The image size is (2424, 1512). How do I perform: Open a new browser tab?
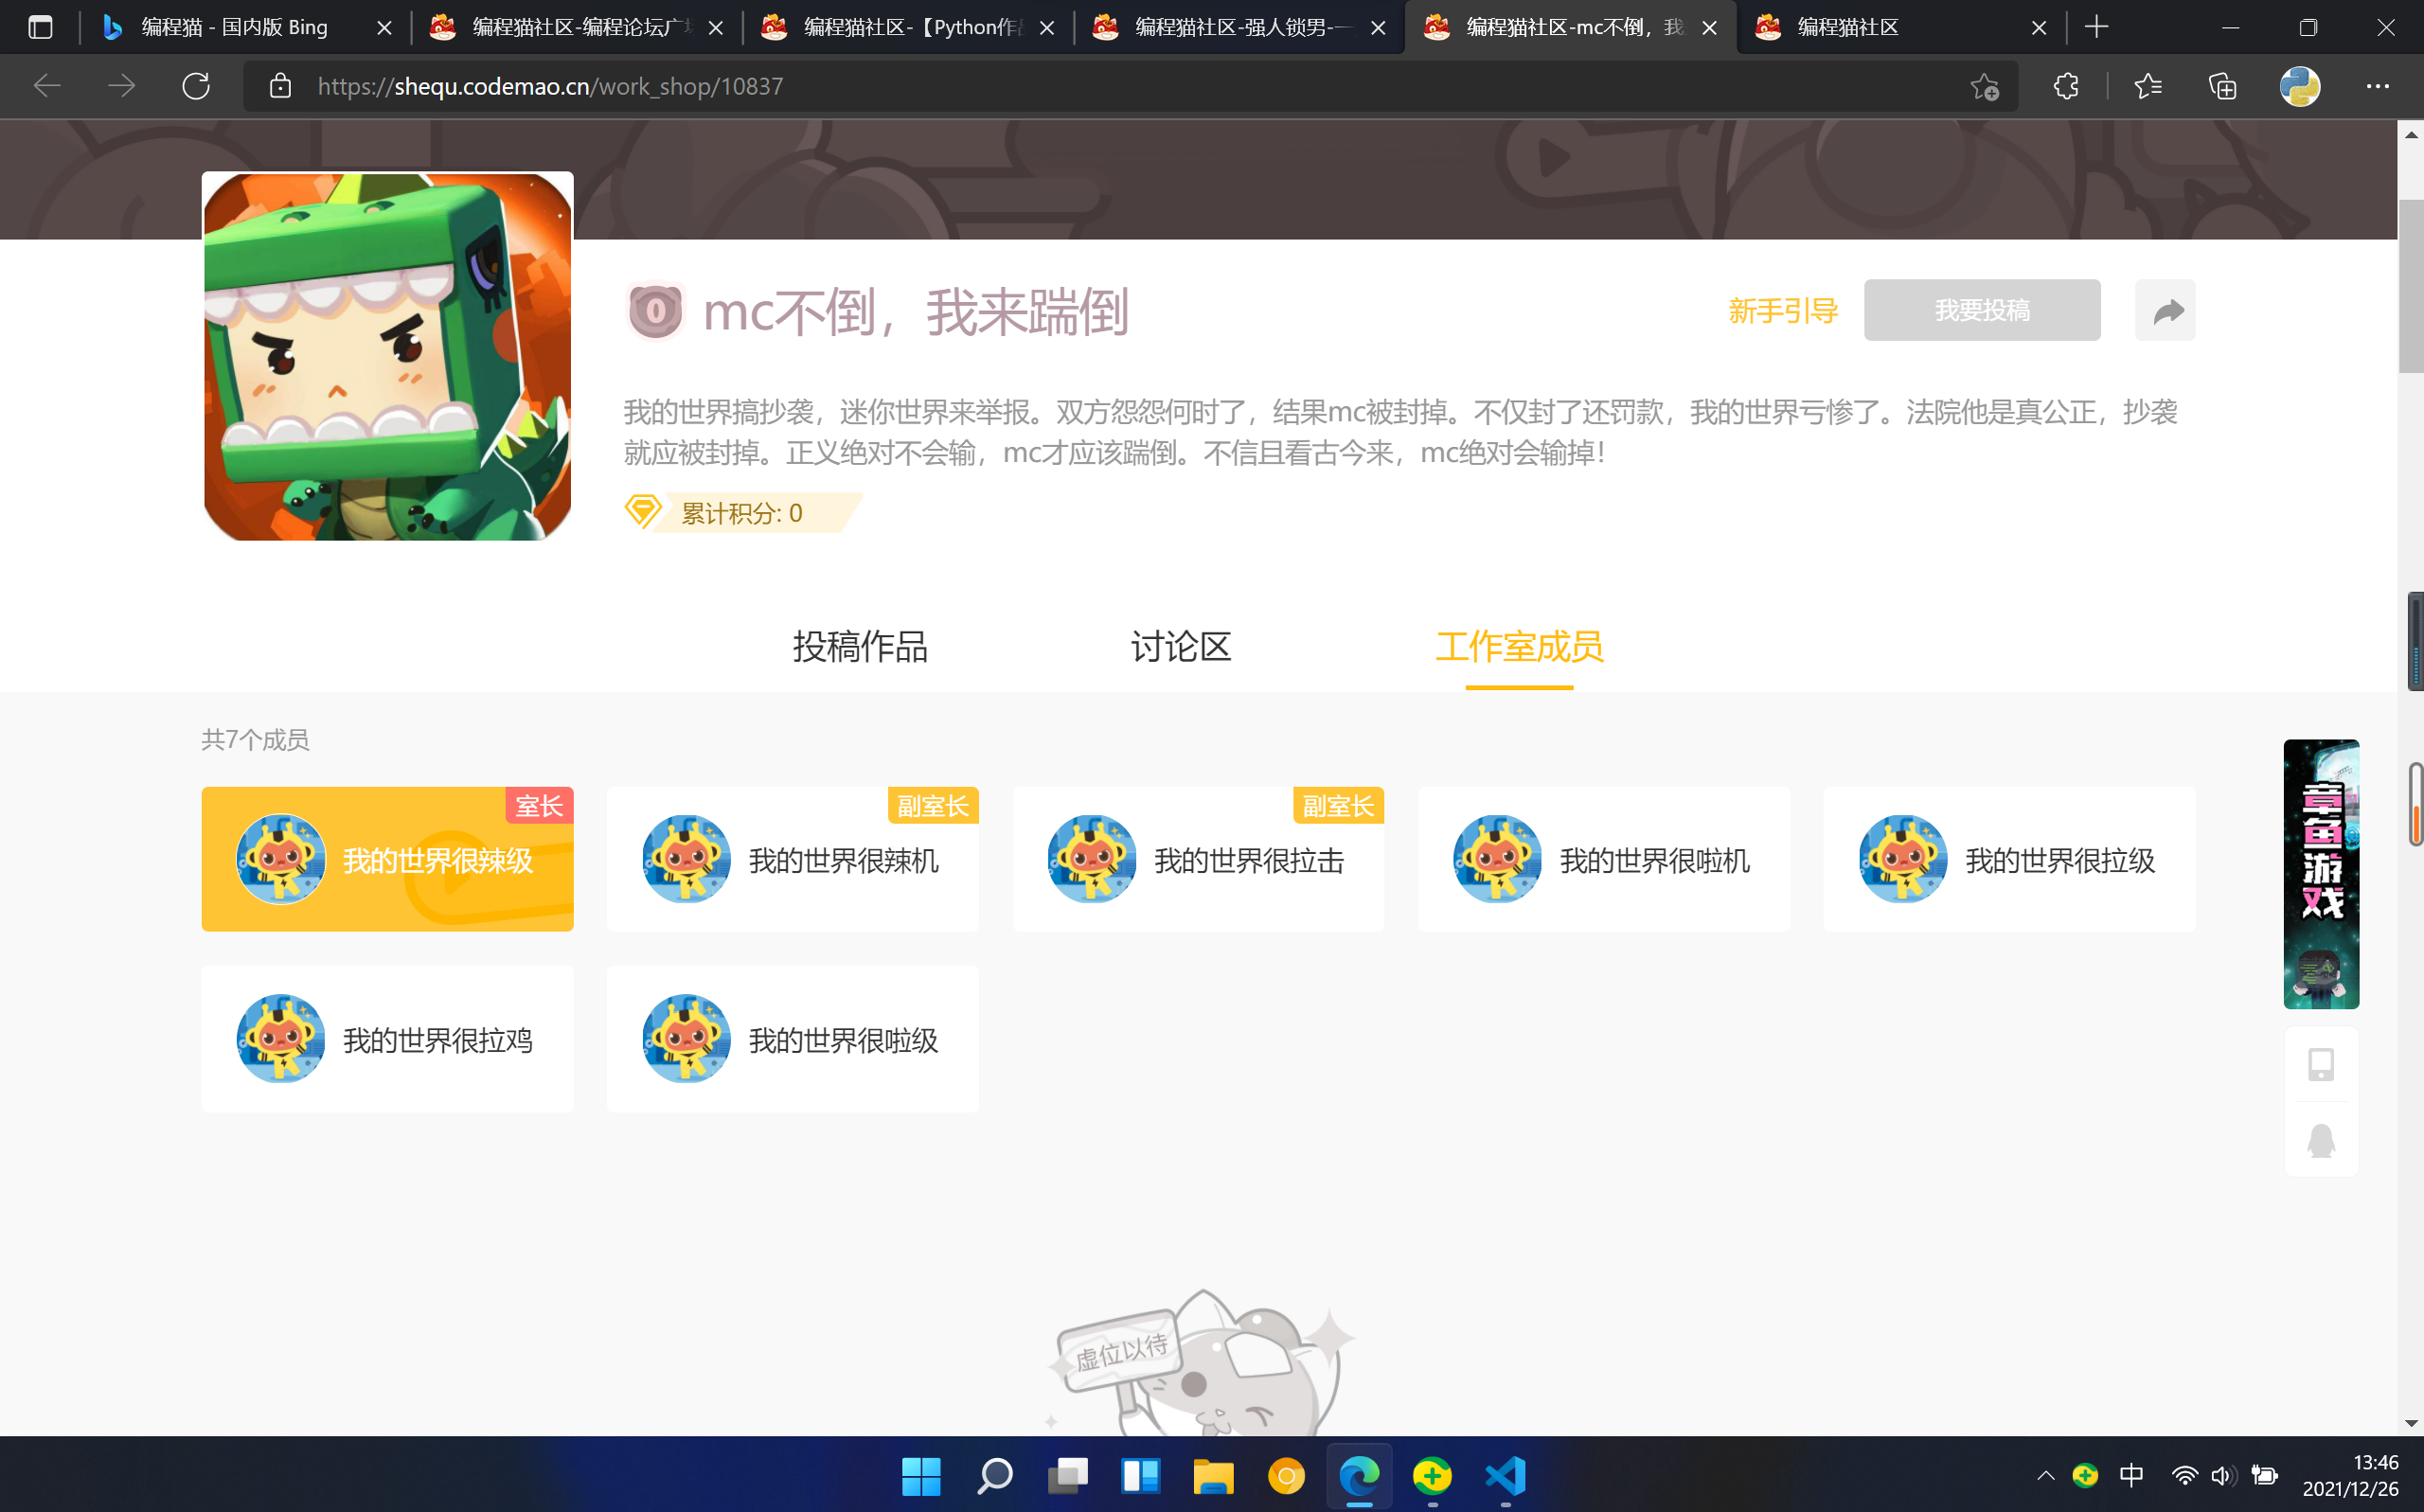point(2096,27)
